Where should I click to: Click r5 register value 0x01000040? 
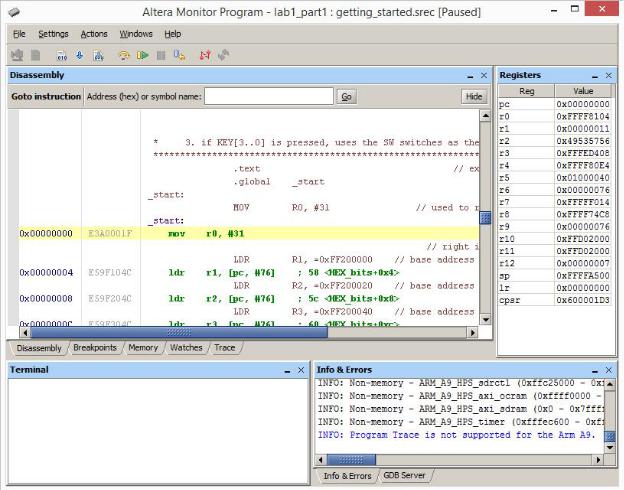583,178
